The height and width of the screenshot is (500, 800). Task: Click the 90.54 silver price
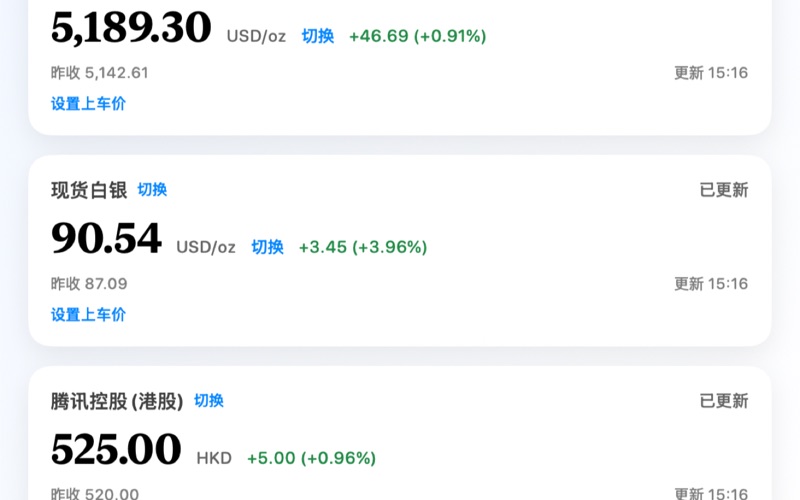point(106,239)
